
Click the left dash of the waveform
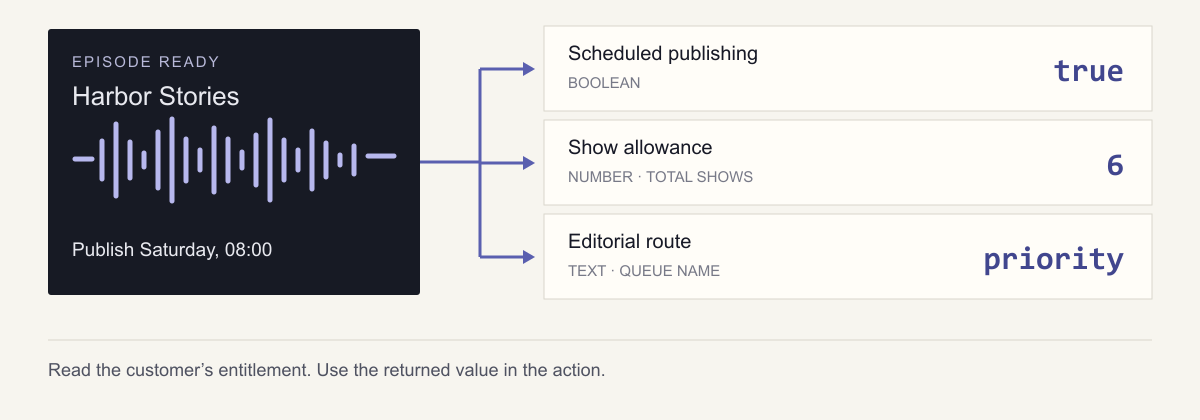84,158
